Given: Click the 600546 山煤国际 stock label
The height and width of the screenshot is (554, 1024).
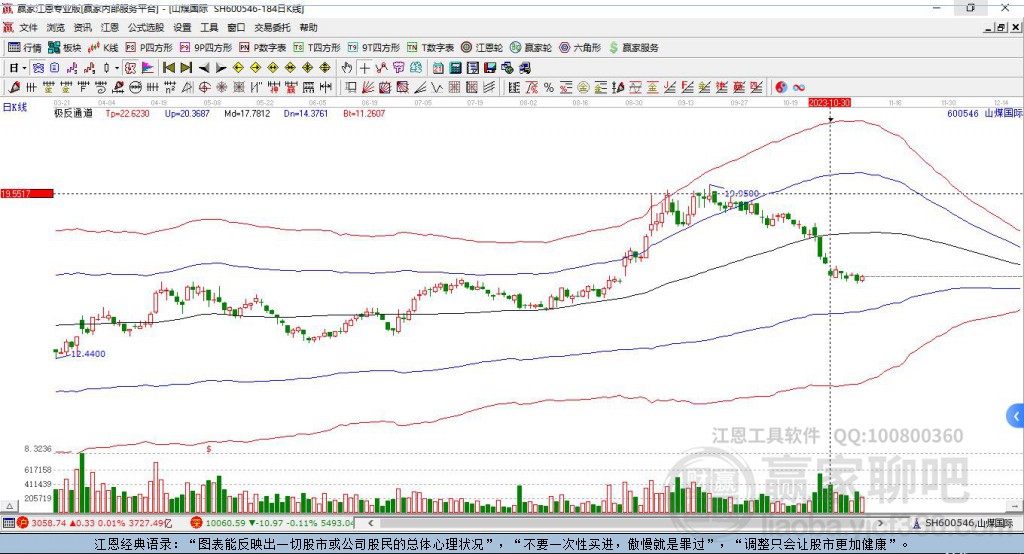Looking at the screenshot, I should 984,113.
